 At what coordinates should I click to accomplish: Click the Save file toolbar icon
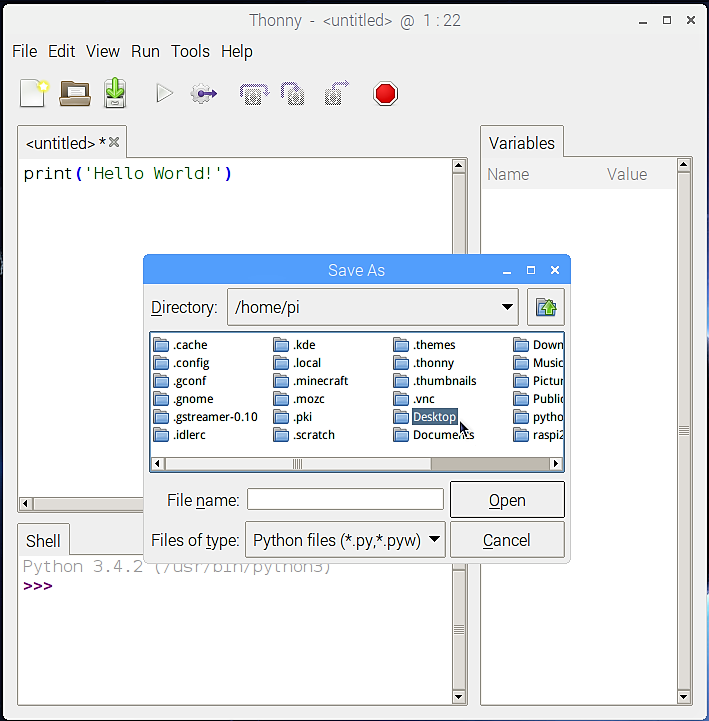tap(115, 93)
